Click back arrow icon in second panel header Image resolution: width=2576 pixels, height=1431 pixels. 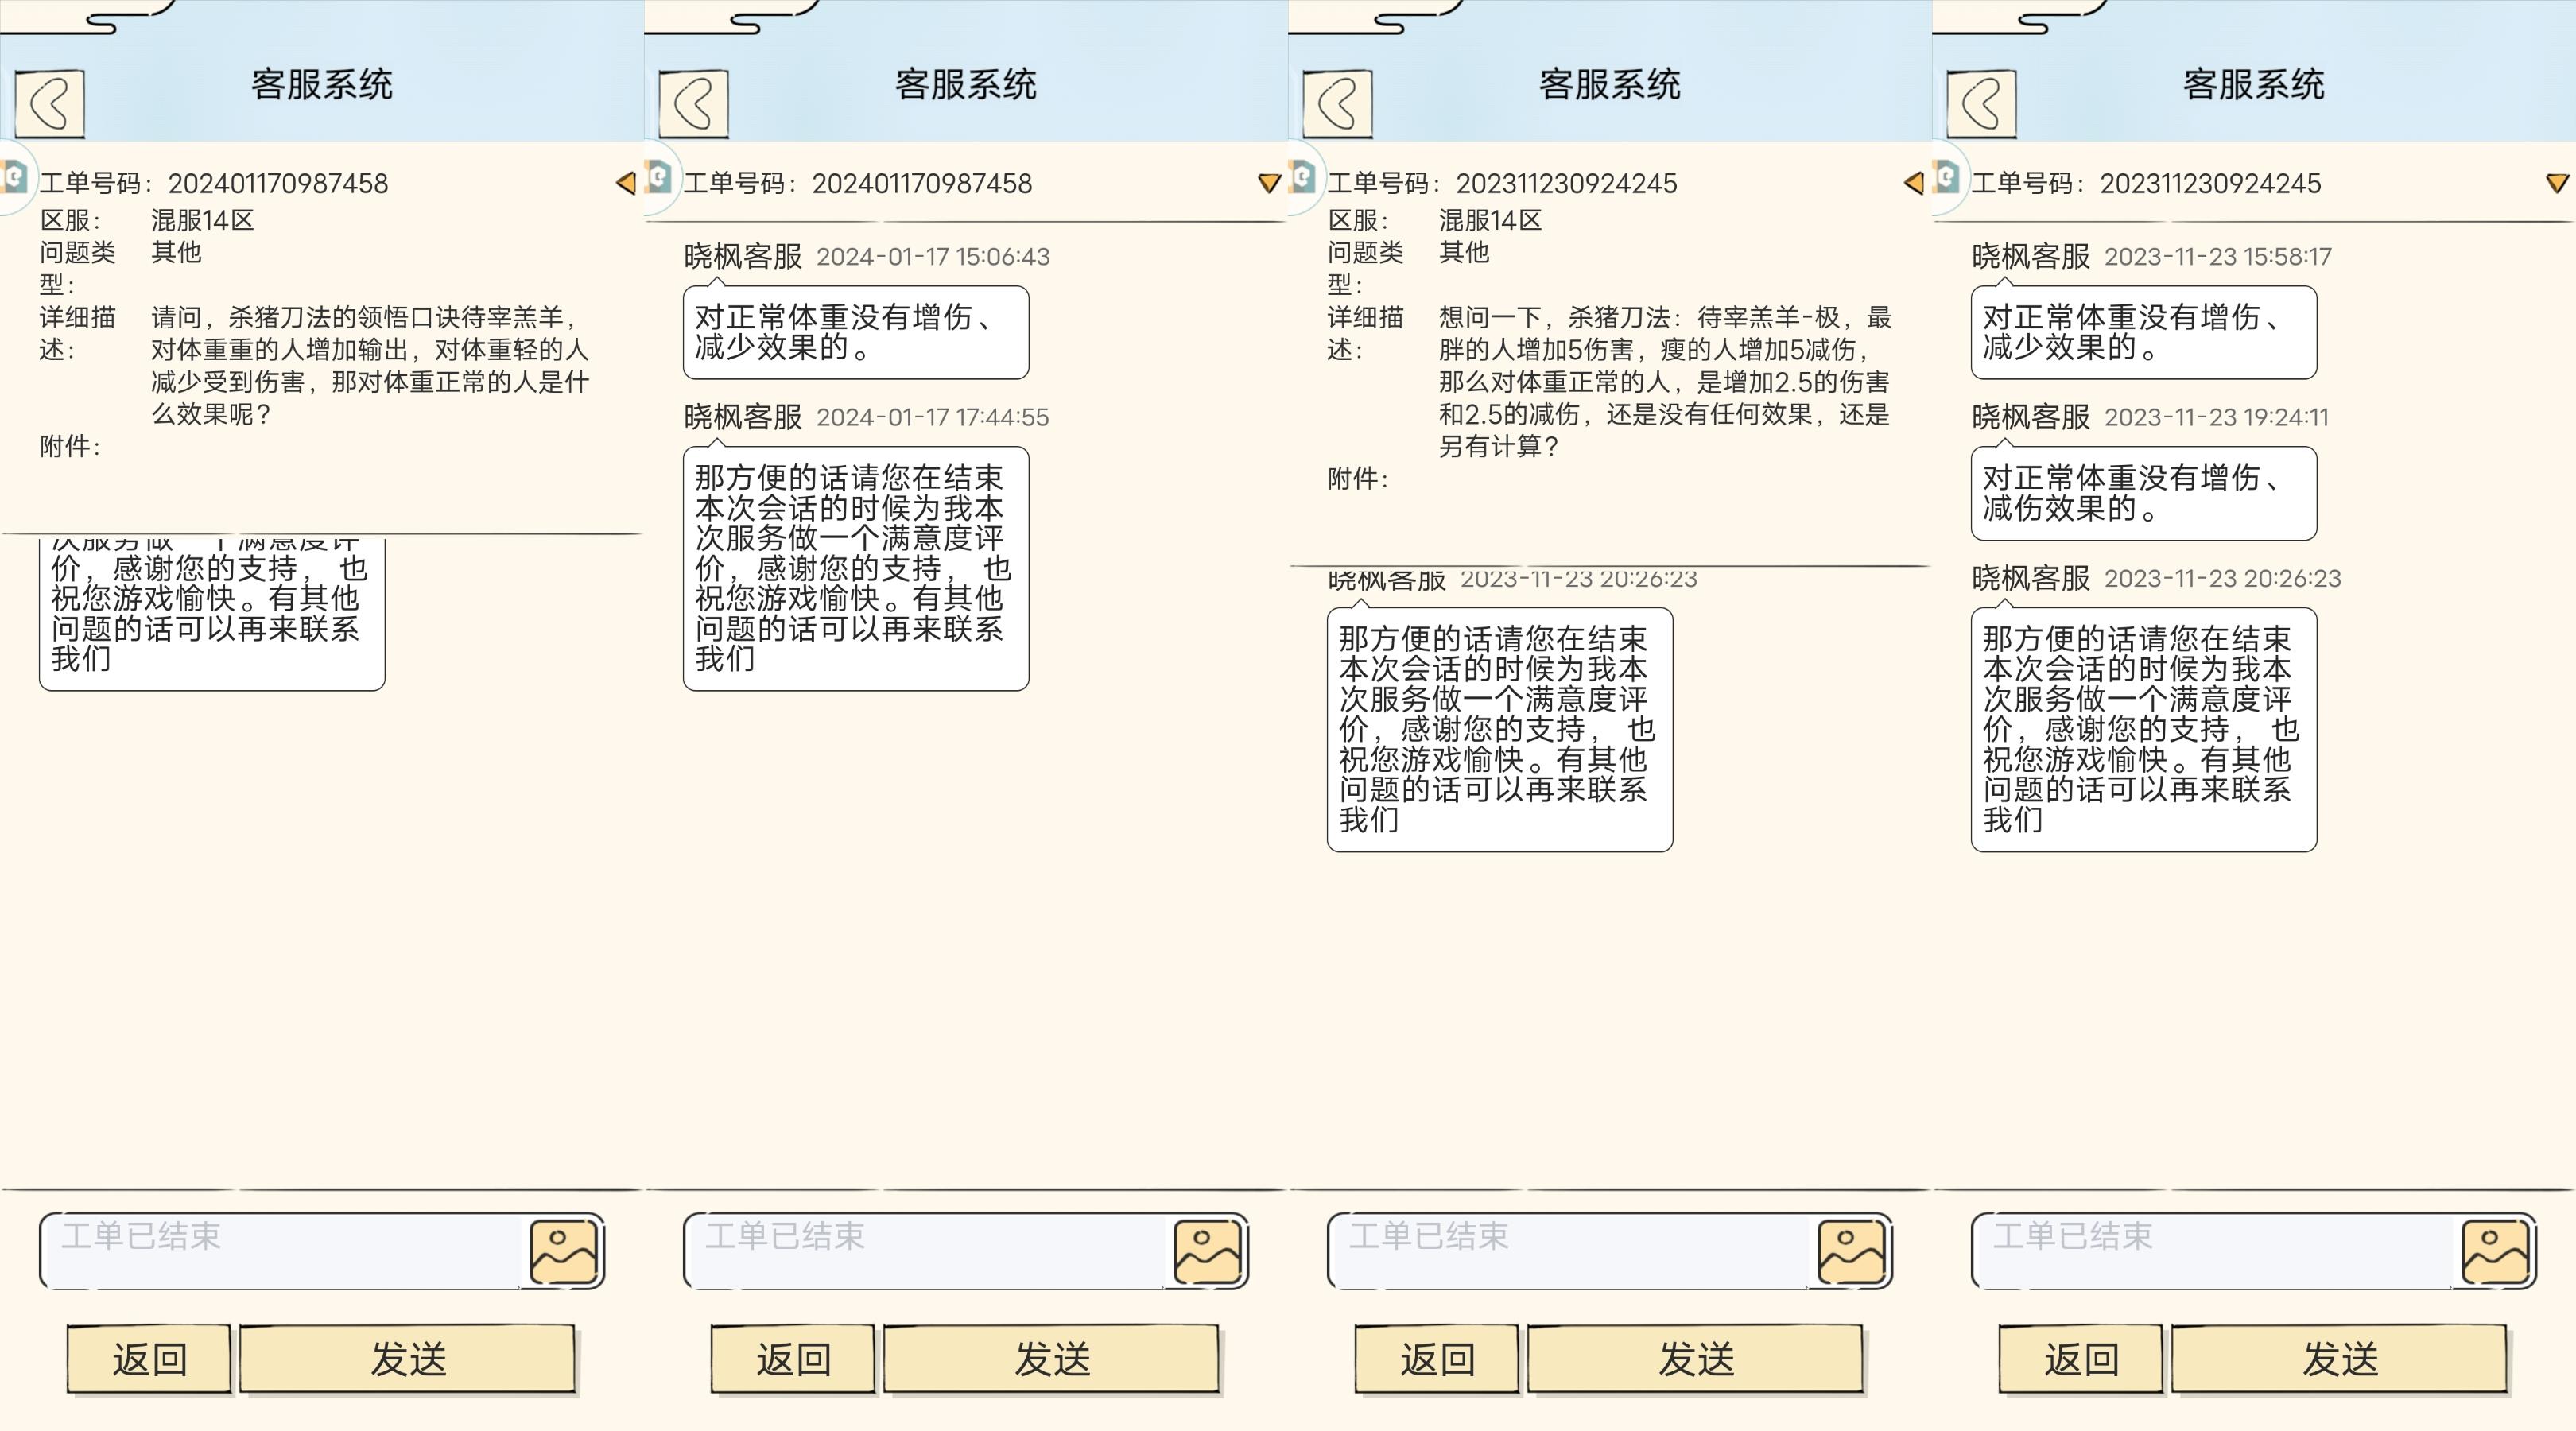click(694, 103)
